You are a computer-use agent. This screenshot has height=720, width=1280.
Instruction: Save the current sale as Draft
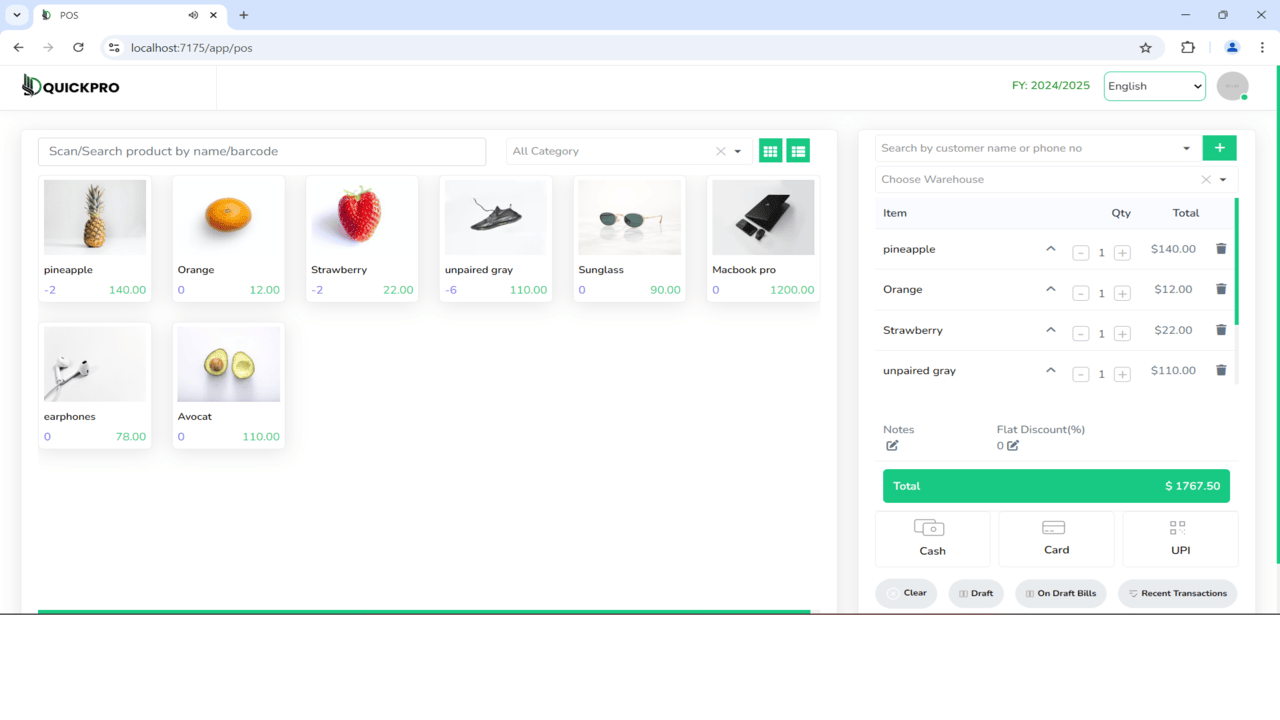click(976, 593)
